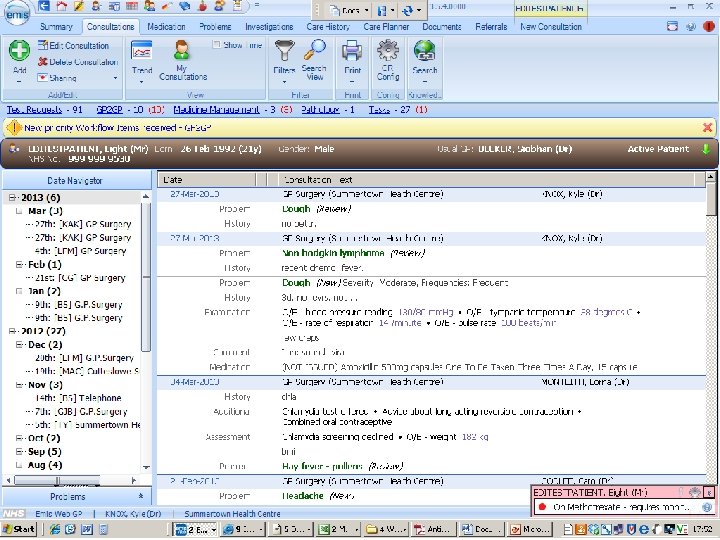
Task: Click the red alert icon at top right
Action: pyautogui.click(x=709, y=27)
